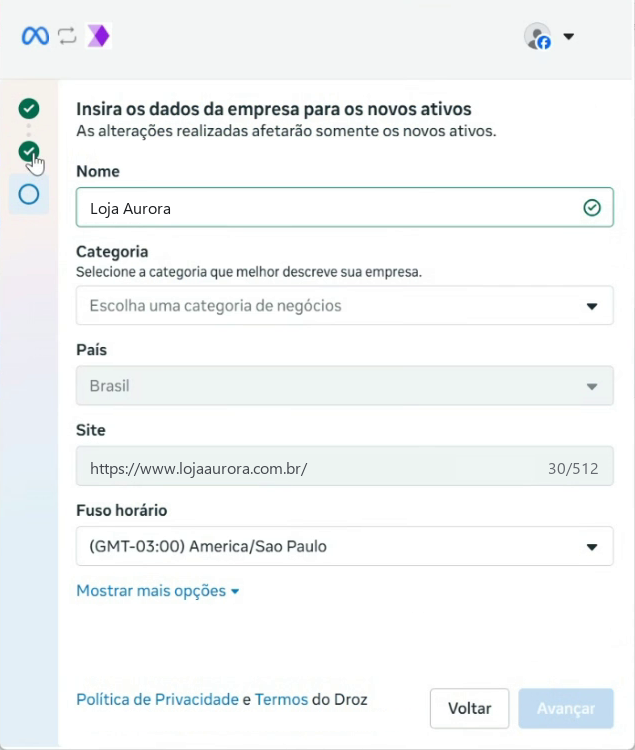Click the heading Insira os dados da empresa
635x750 pixels.
(x=274, y=109)
